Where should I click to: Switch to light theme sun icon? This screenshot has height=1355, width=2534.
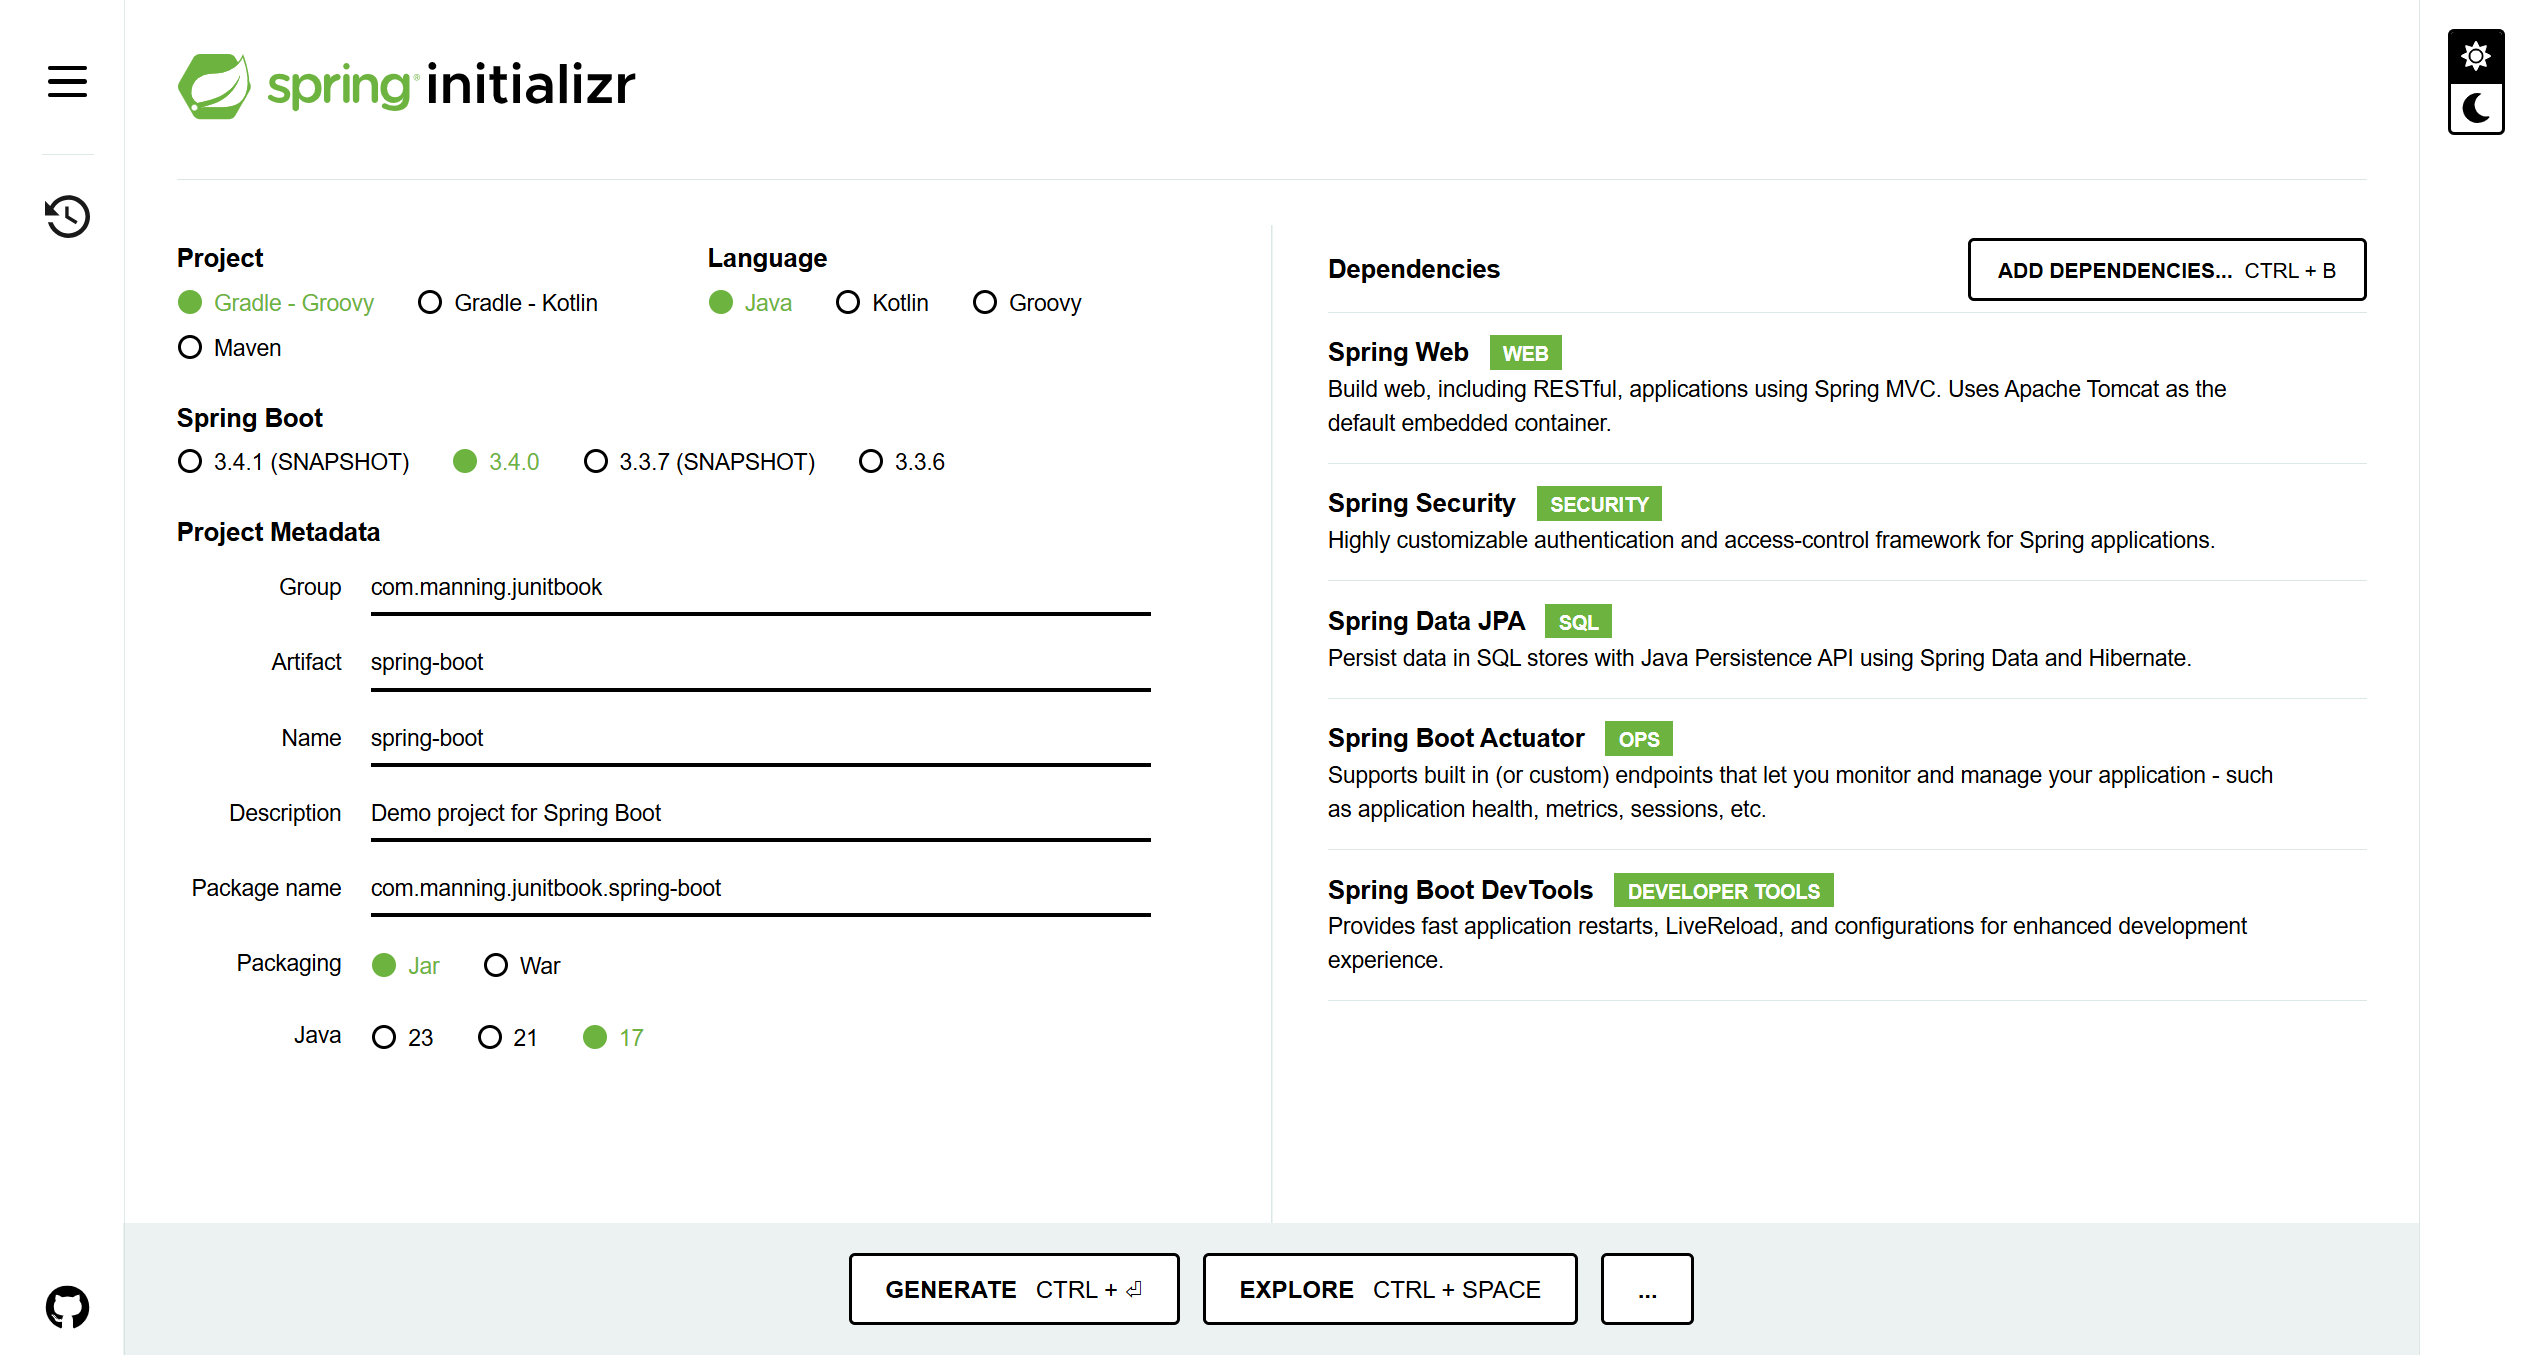click(2475, 56)
